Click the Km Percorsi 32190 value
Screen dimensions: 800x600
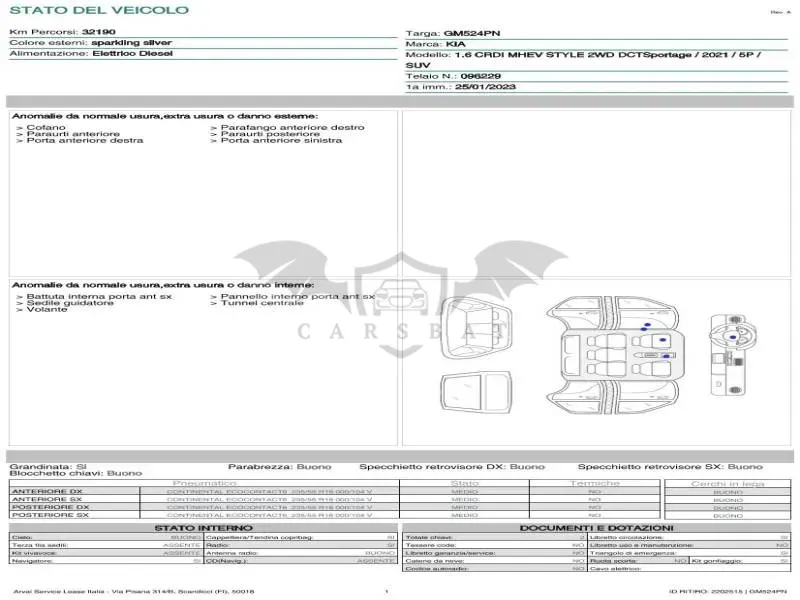click(x=98, y=32)
